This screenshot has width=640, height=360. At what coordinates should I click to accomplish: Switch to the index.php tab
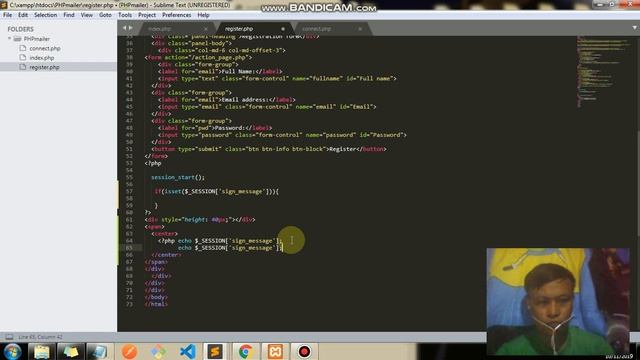click(x=160, y=29)
